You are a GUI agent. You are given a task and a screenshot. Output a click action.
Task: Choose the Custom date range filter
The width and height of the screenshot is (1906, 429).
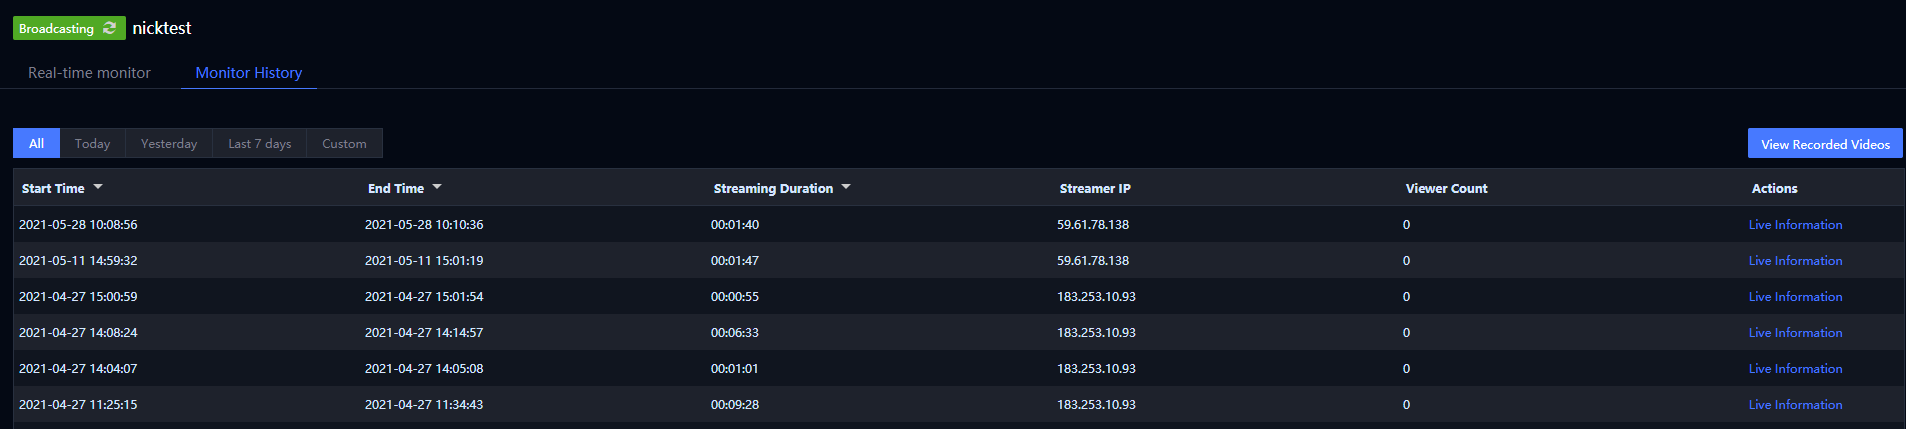344,143
